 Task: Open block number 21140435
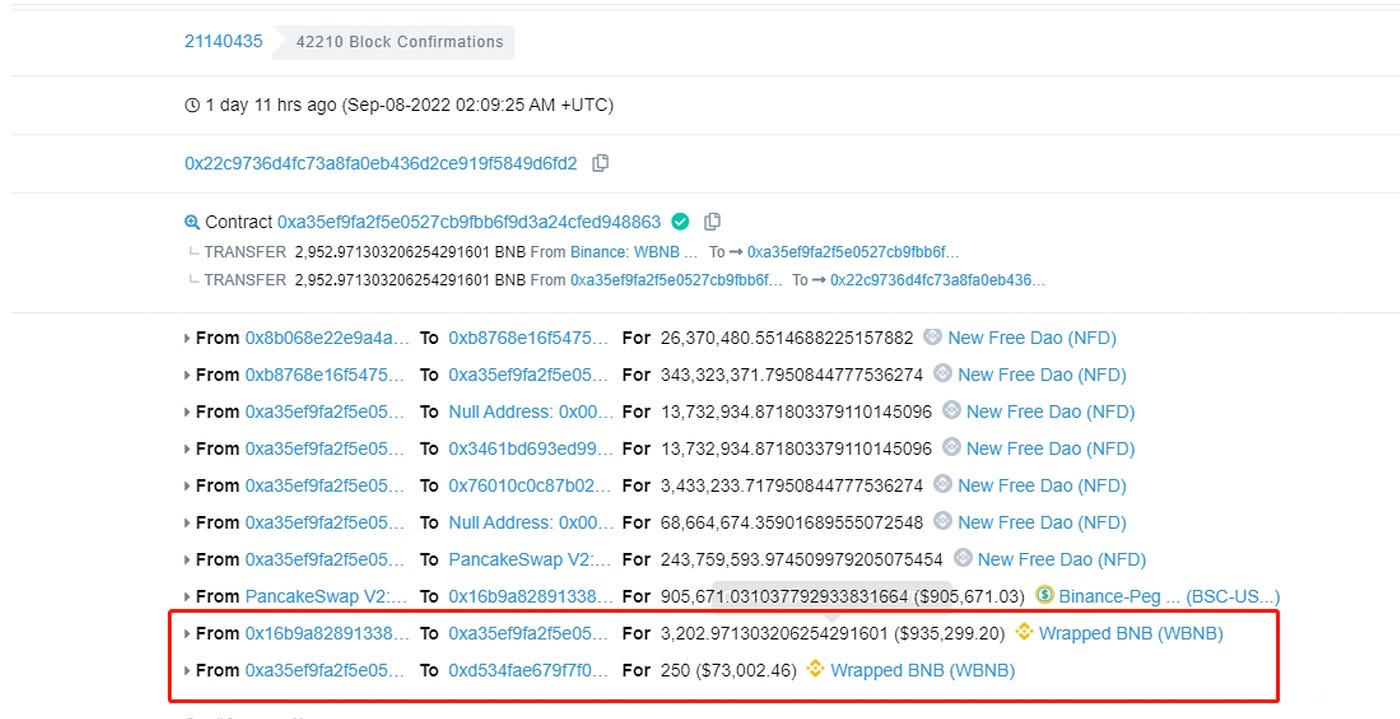pyautogui.click(x=223, y=41)
